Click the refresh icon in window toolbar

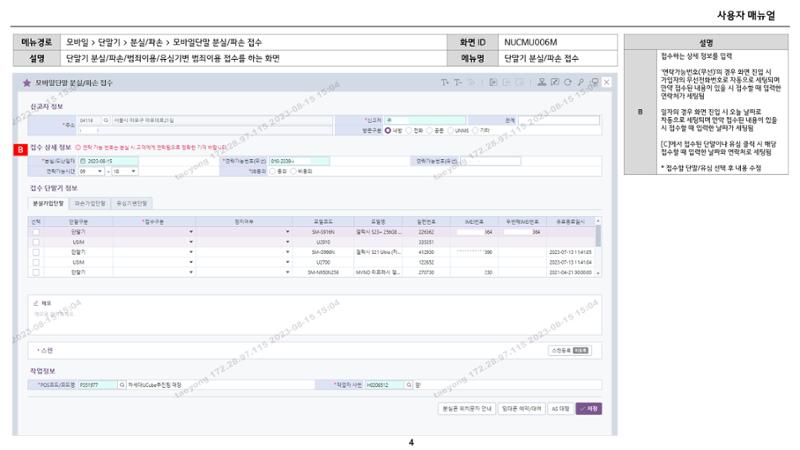click(x=568, y=82)
